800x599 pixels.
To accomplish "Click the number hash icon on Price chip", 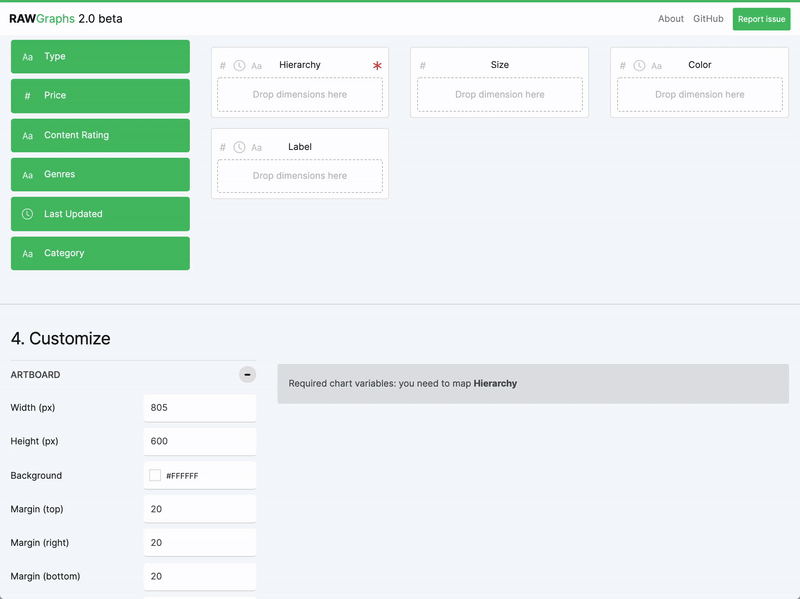I will coord(28,96).
